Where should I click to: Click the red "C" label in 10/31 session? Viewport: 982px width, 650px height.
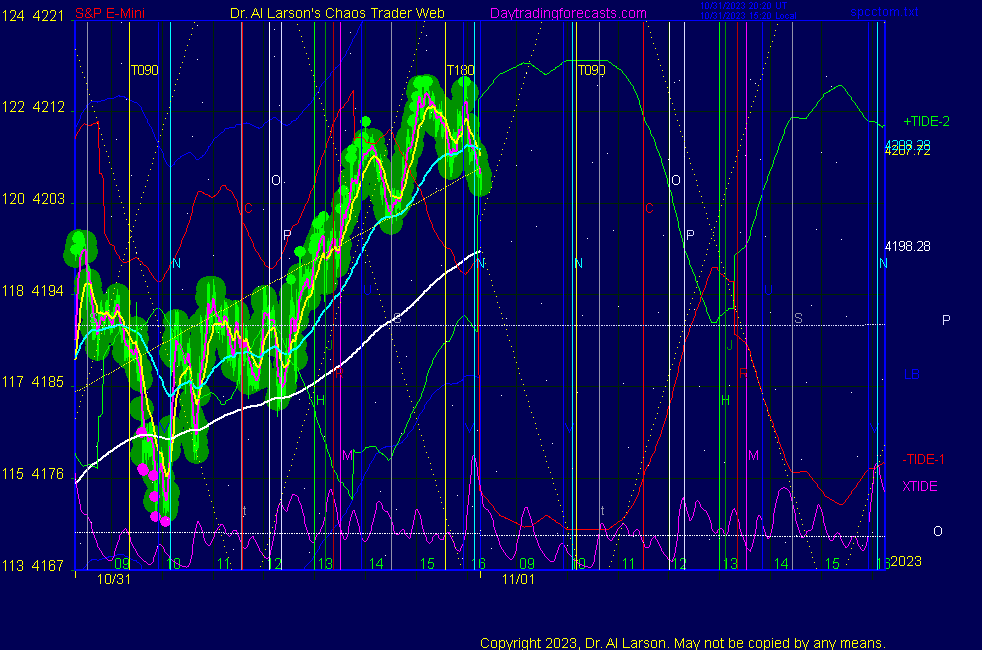point(249,209)
